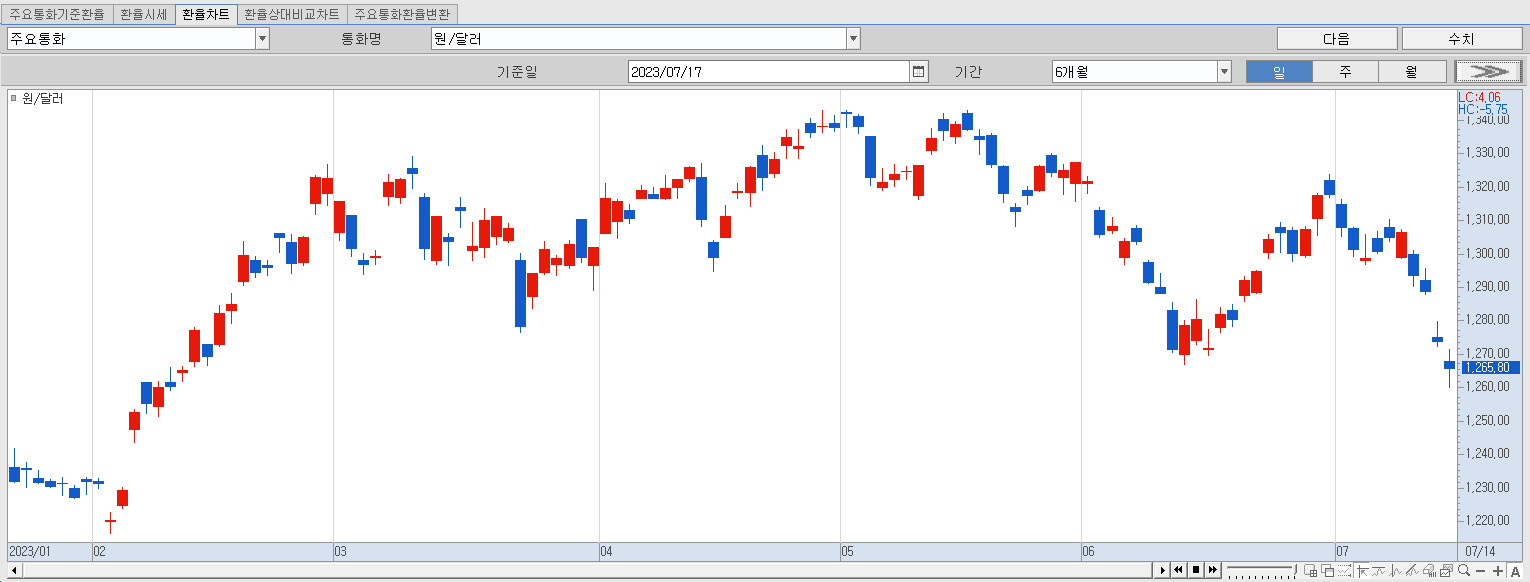This screenshot has height=582, width=1530.
Task: Click the horizontal scrollbar track below the chart
Action: (585, 570)
